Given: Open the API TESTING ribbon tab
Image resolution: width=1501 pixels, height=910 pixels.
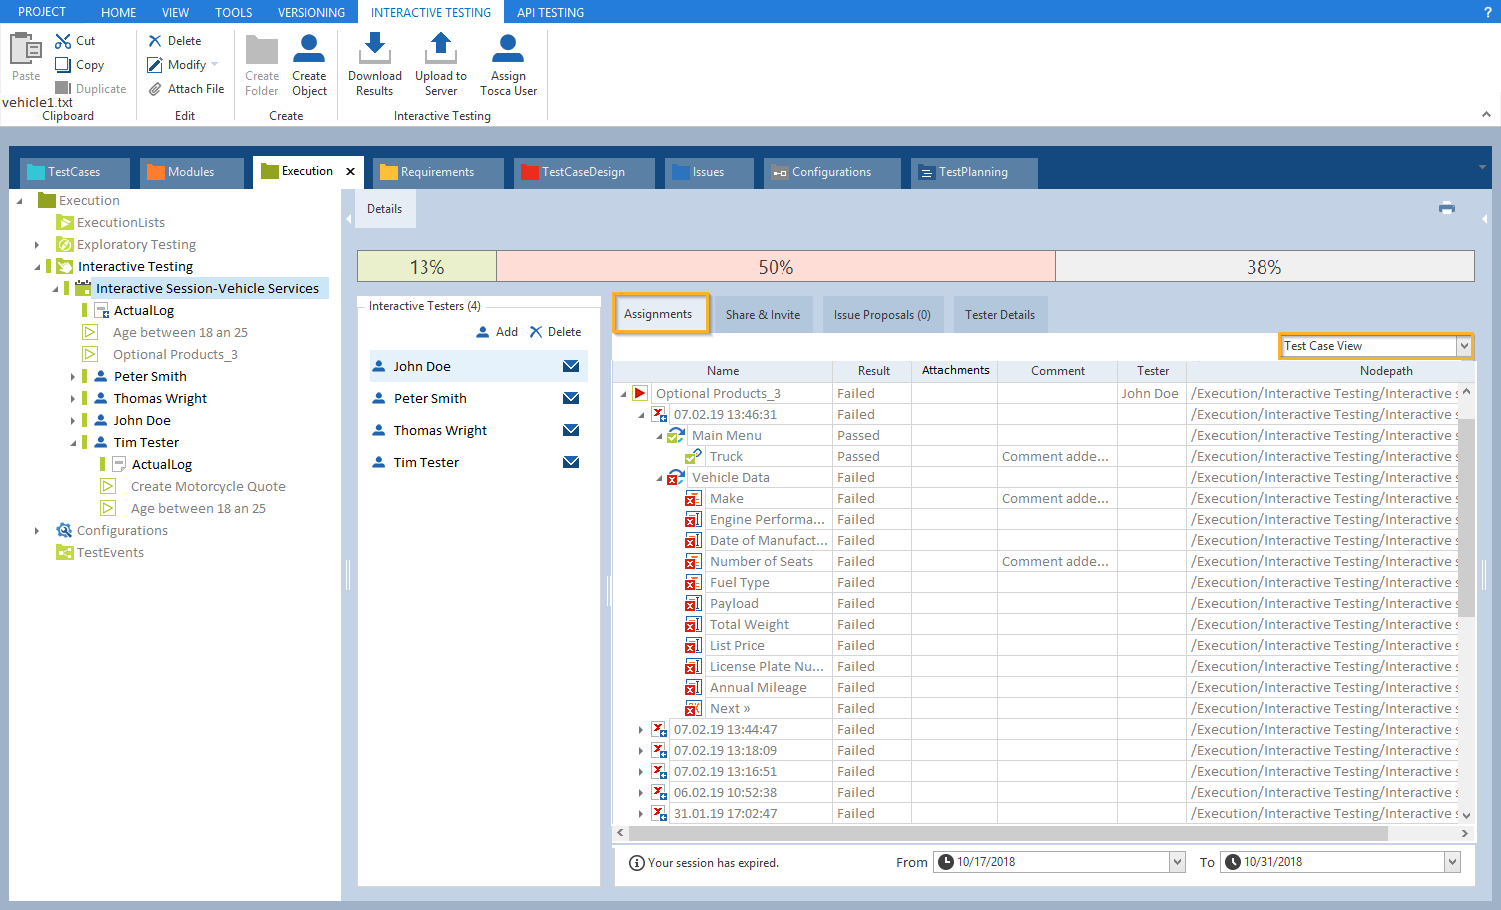Looking at the screenshot, I should click(550, 12).
